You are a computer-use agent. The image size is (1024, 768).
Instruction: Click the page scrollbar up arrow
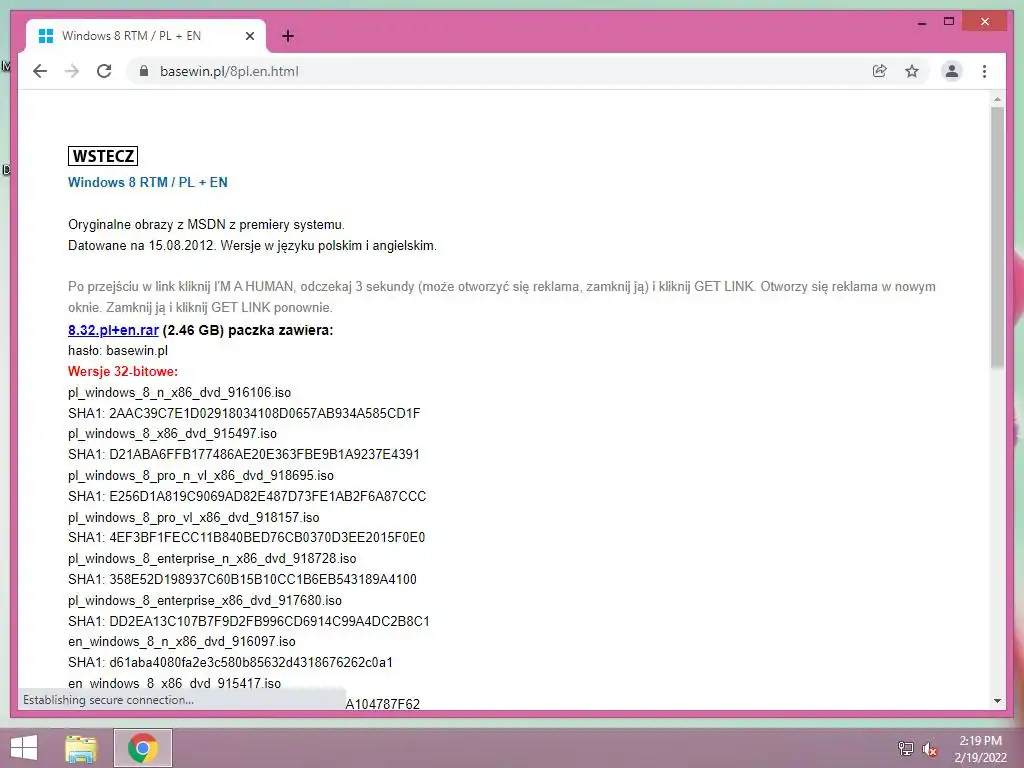tap(997, 99)
